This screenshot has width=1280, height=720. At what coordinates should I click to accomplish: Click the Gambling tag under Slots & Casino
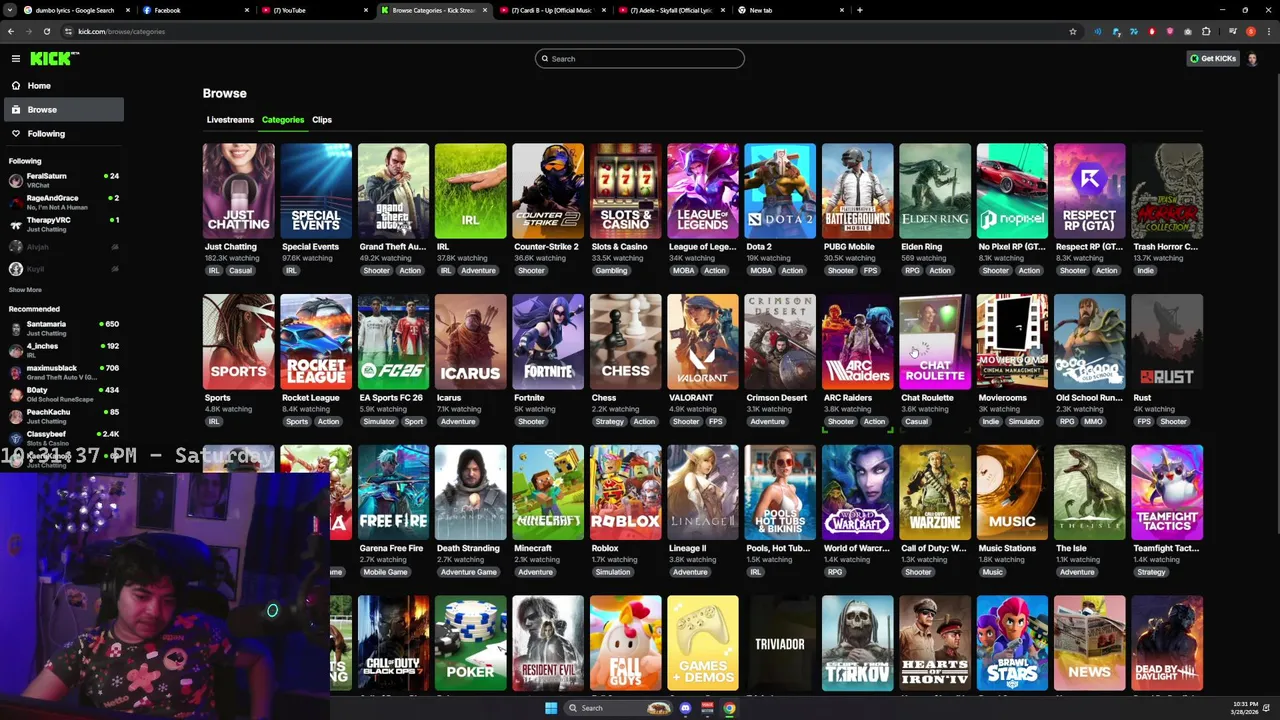(x=611, y=271)
